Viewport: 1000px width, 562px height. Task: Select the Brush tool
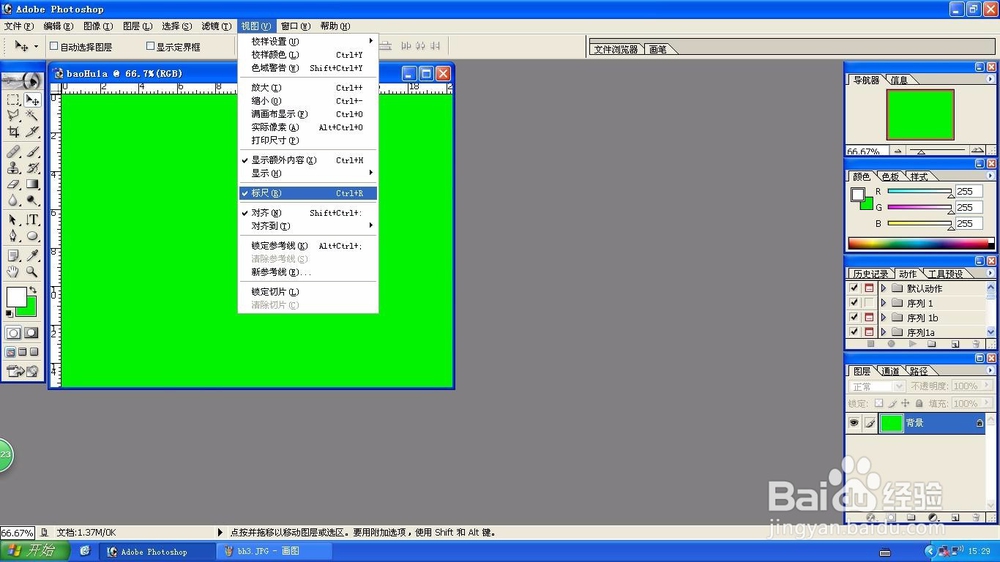(x=32, y=152)
